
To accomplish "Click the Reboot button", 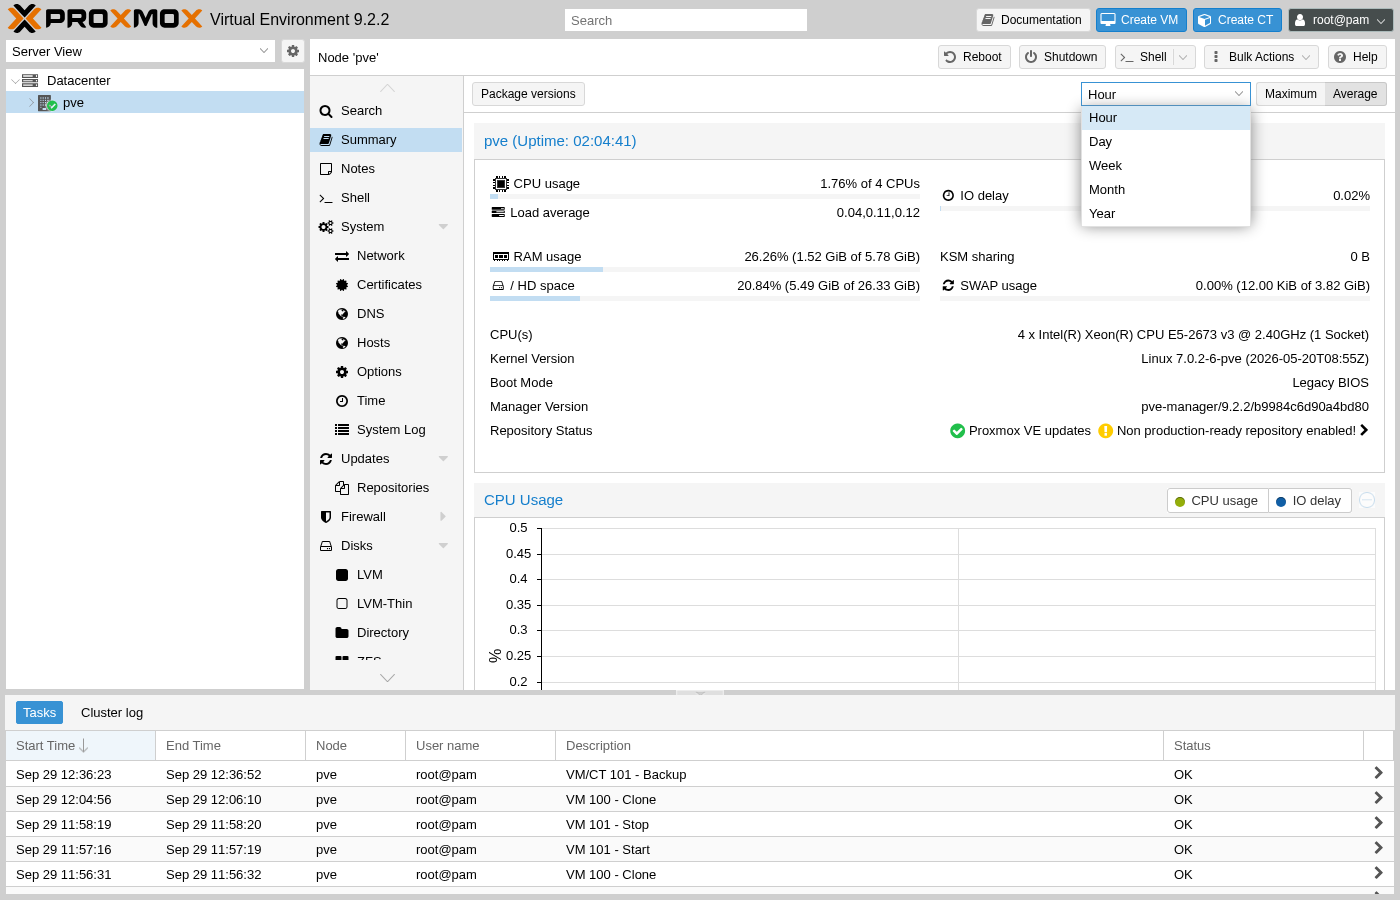I will click(974, 57).
